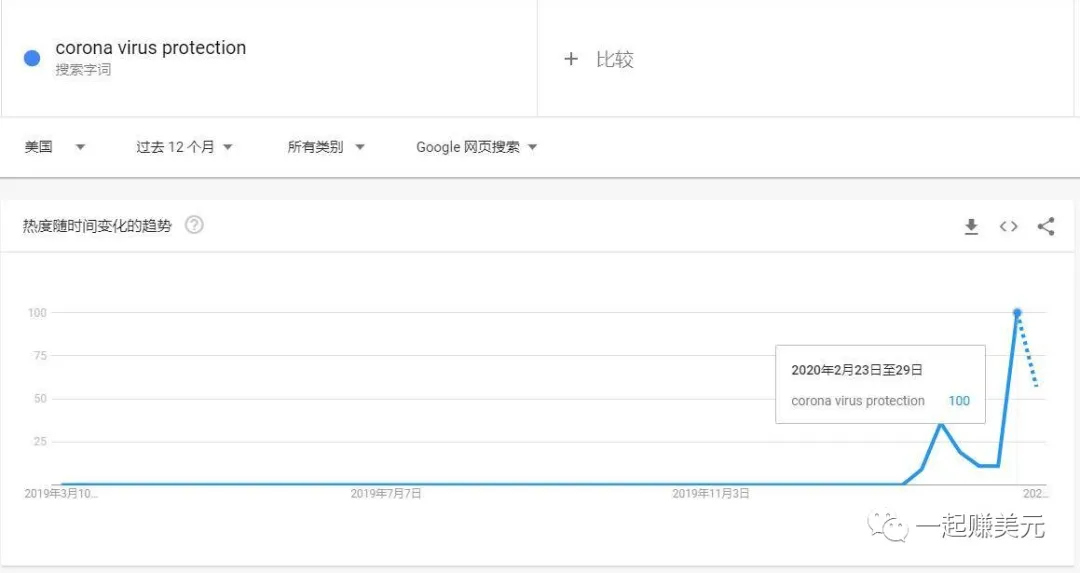Image resolution: width=1080 pixels, height=573 pixels.
Task: Click the 2019年7月7日 axis label
Action: [x=386, y=493]
